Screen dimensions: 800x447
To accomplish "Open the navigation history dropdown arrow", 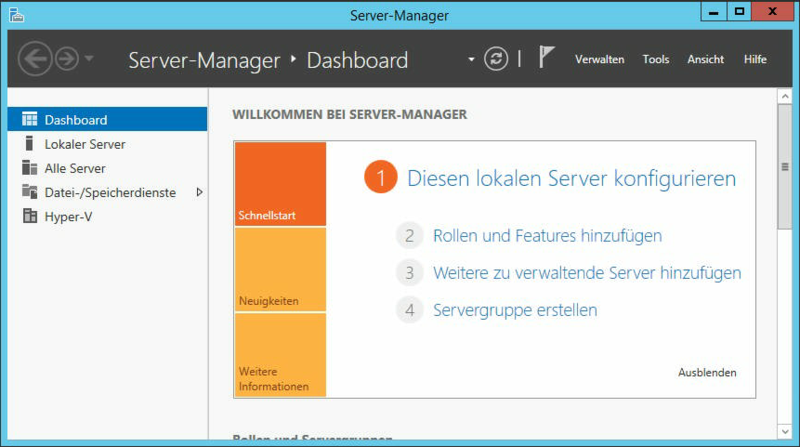I will 89,59.
